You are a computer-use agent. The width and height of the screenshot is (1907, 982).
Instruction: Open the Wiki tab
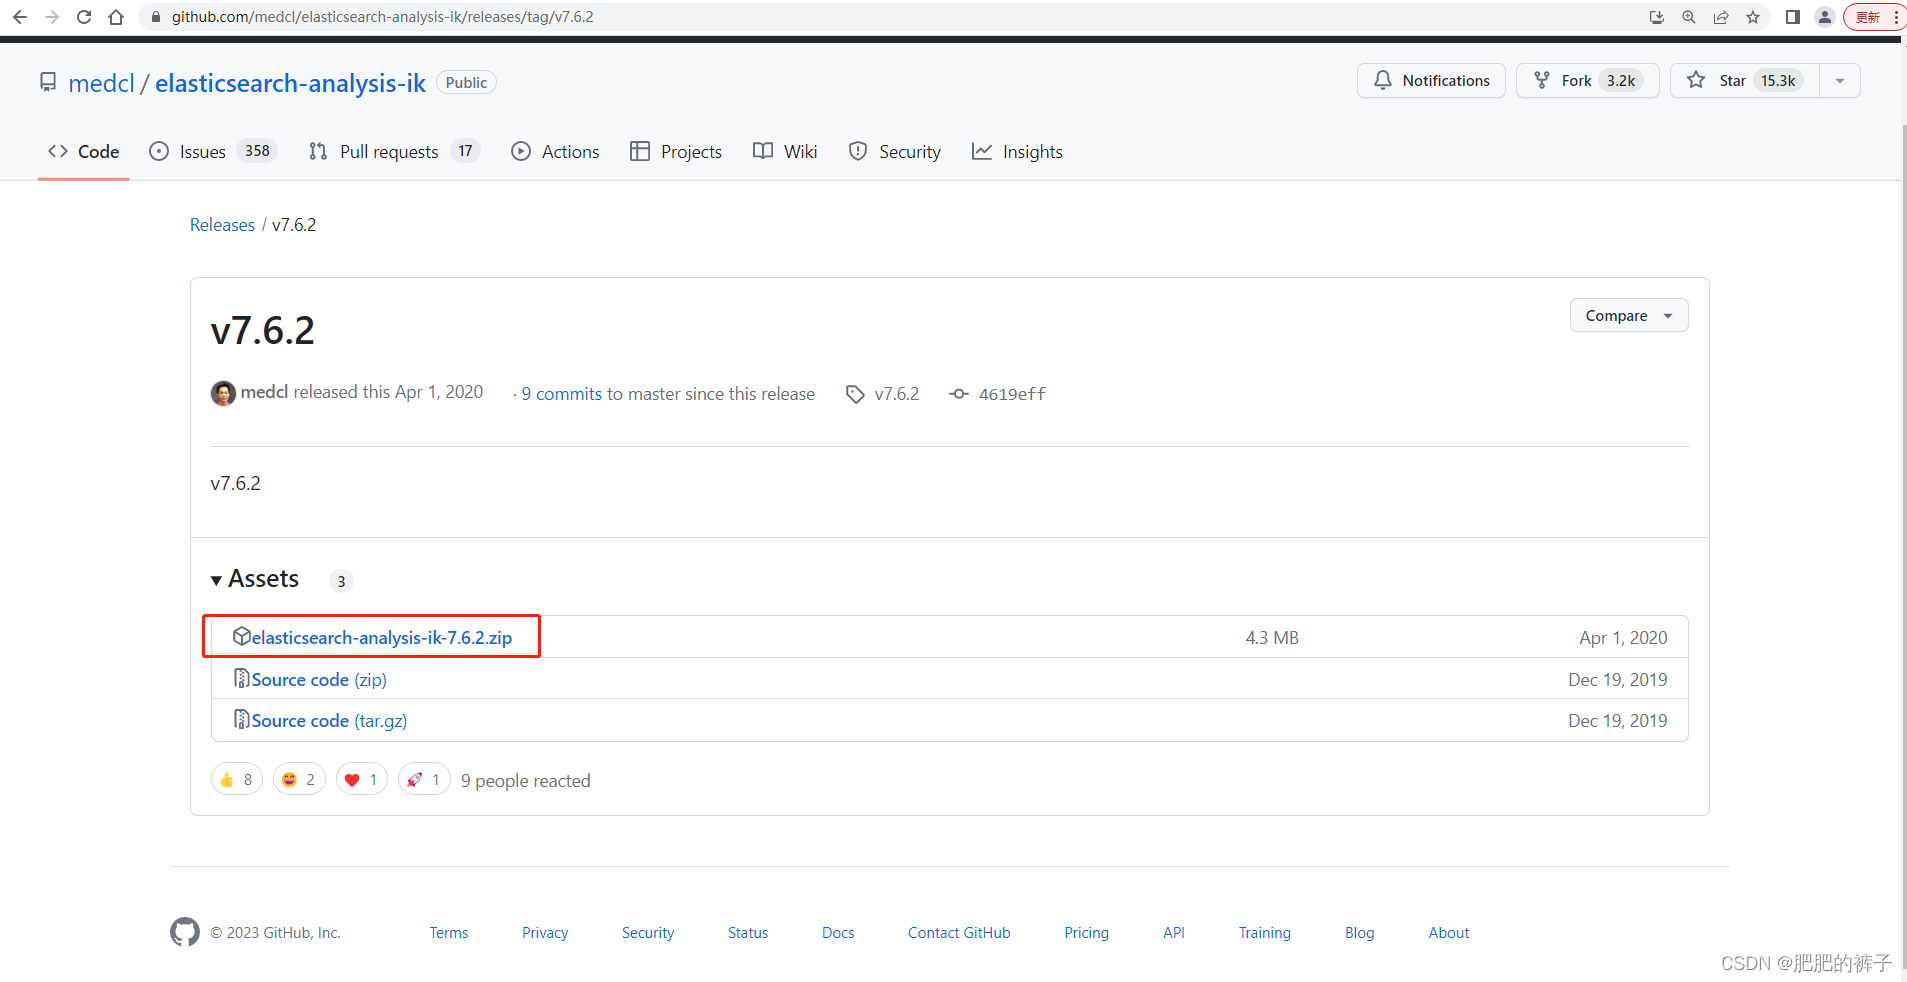click(785, 151)
